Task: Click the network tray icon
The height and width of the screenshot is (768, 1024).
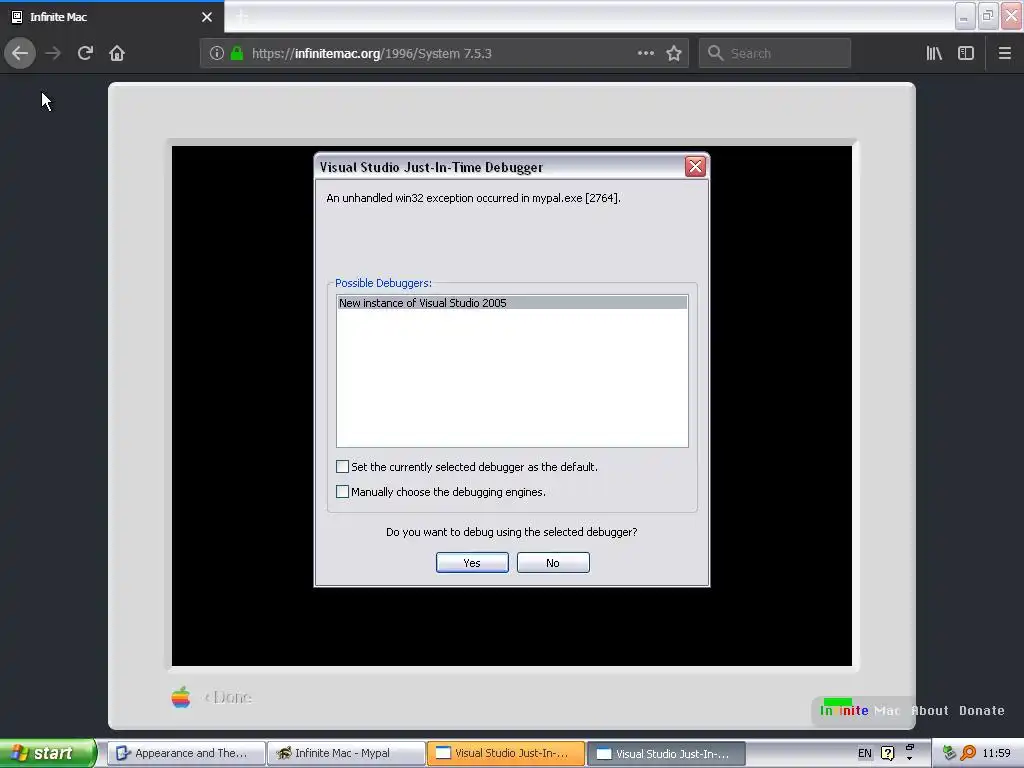Action: tap(950, 754)
